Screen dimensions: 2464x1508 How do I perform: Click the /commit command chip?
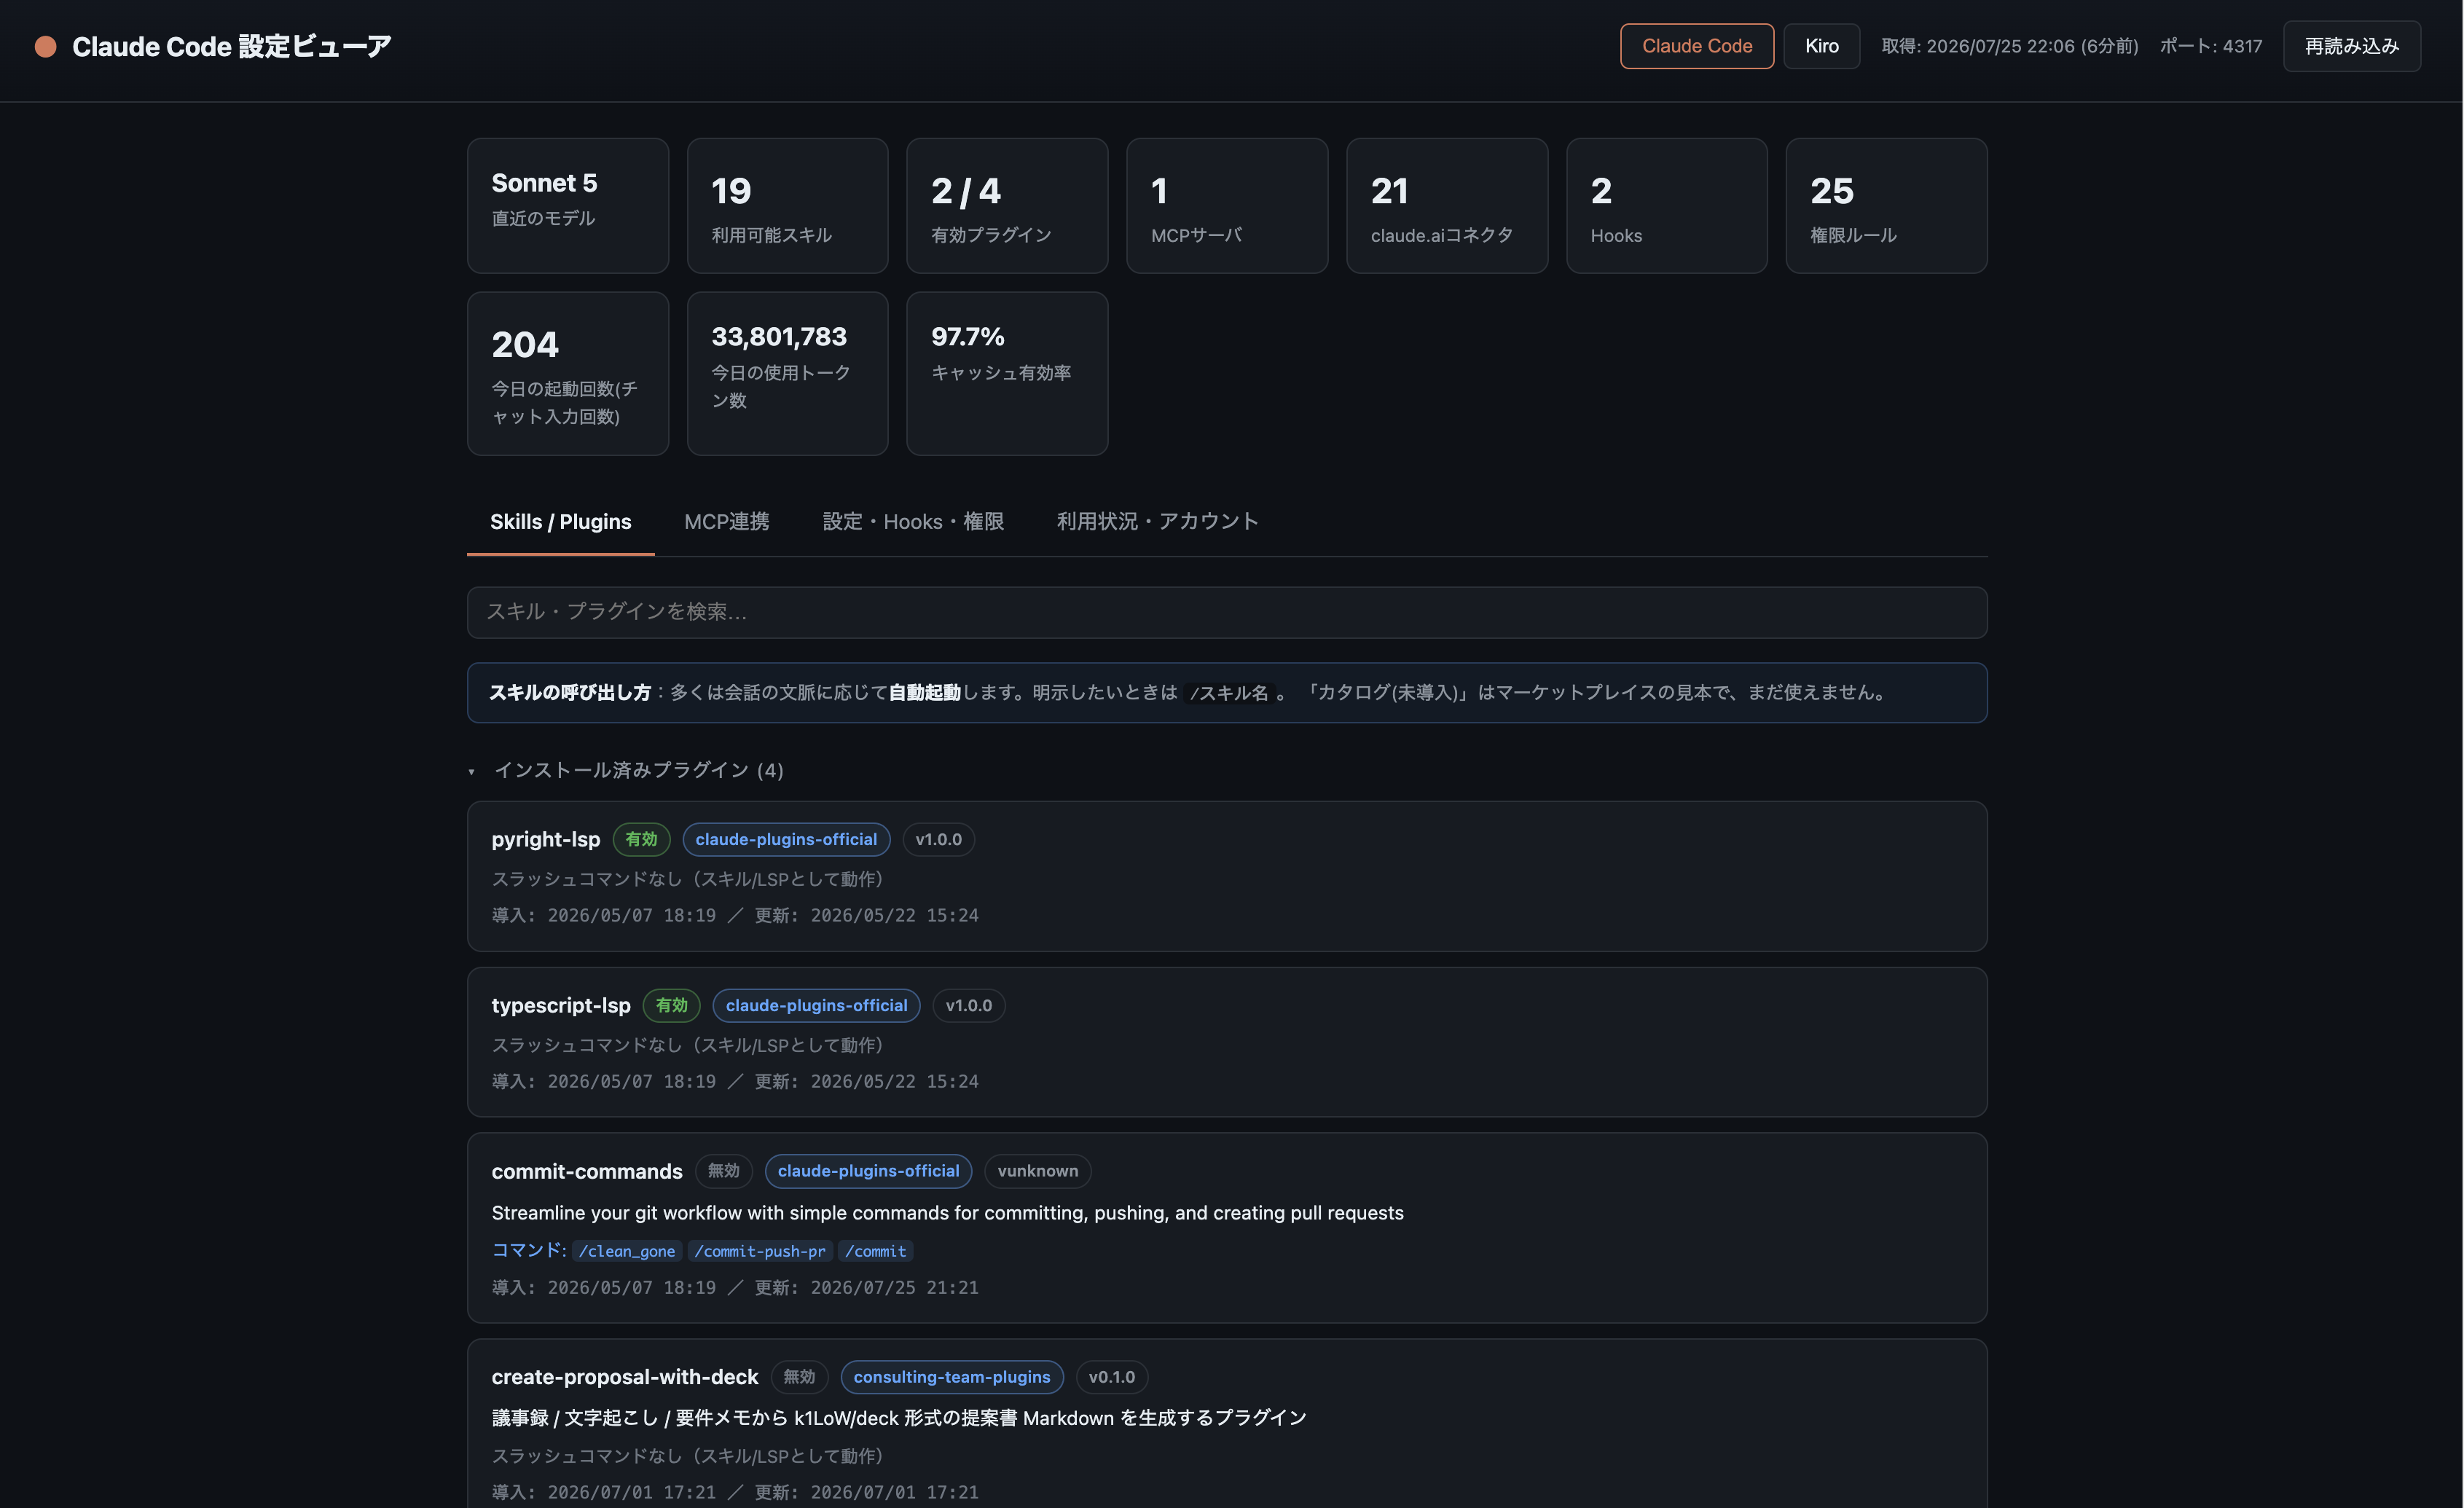click(875, 1251)
